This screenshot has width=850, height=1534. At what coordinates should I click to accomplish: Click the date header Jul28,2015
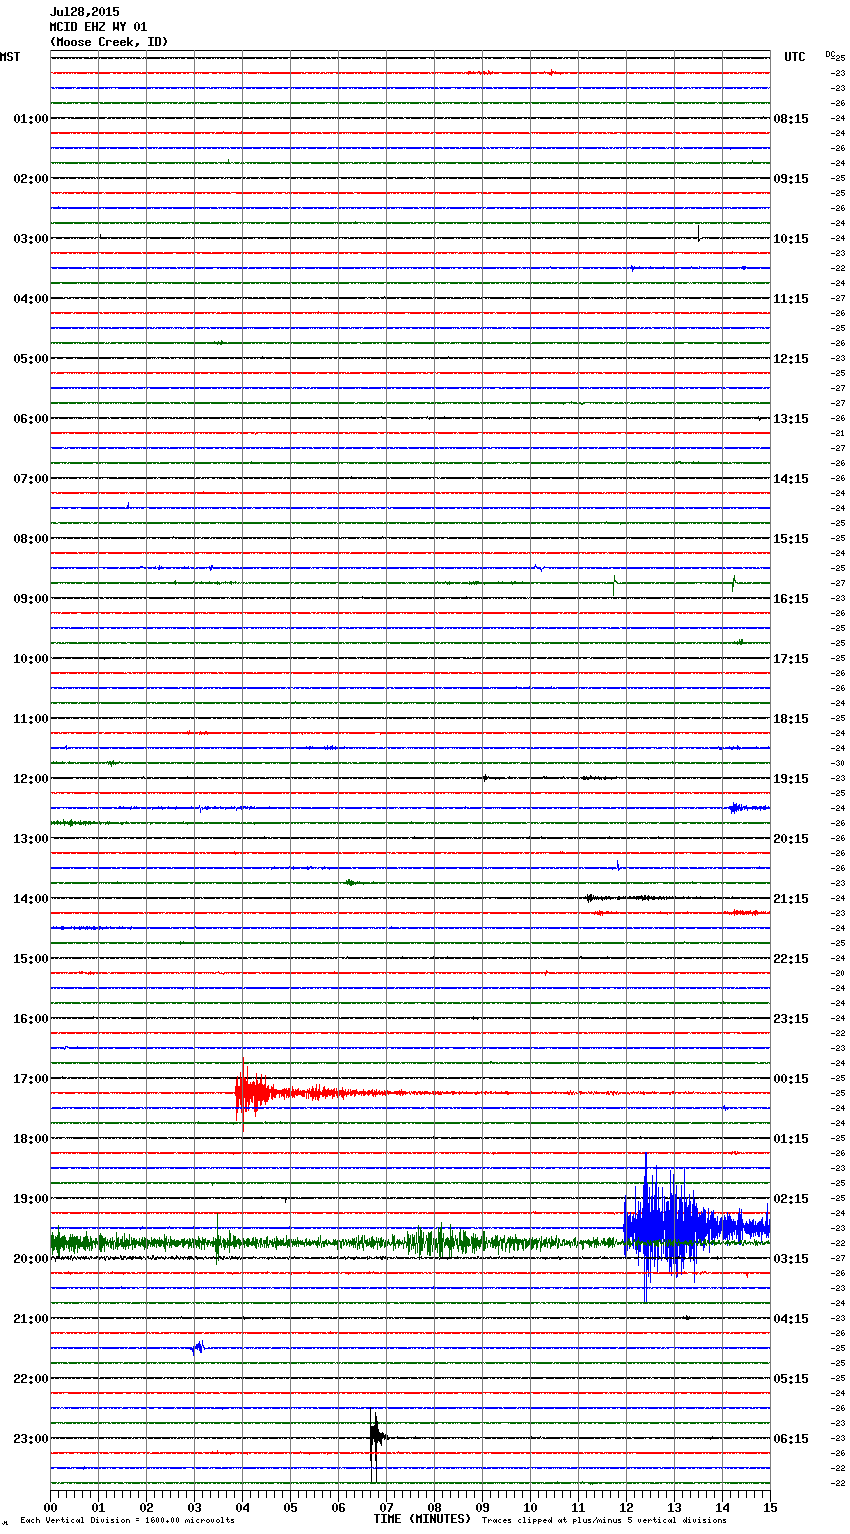pyautogui.click(x=84, y=12)
